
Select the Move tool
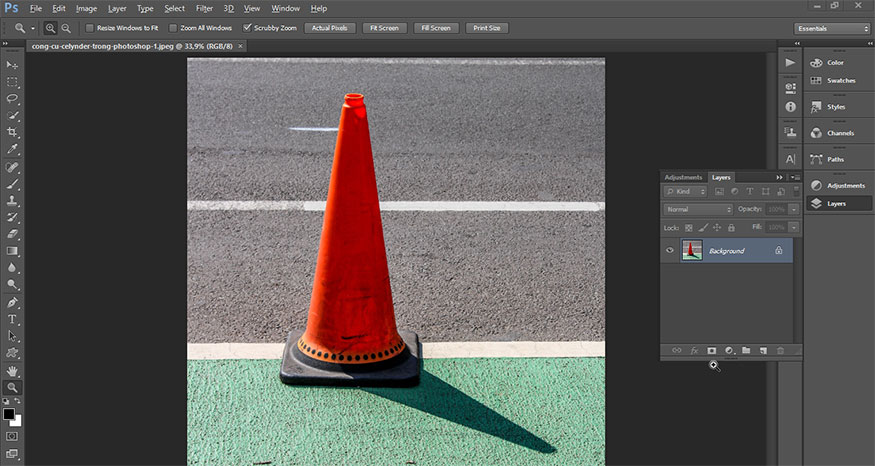point(13,65)
